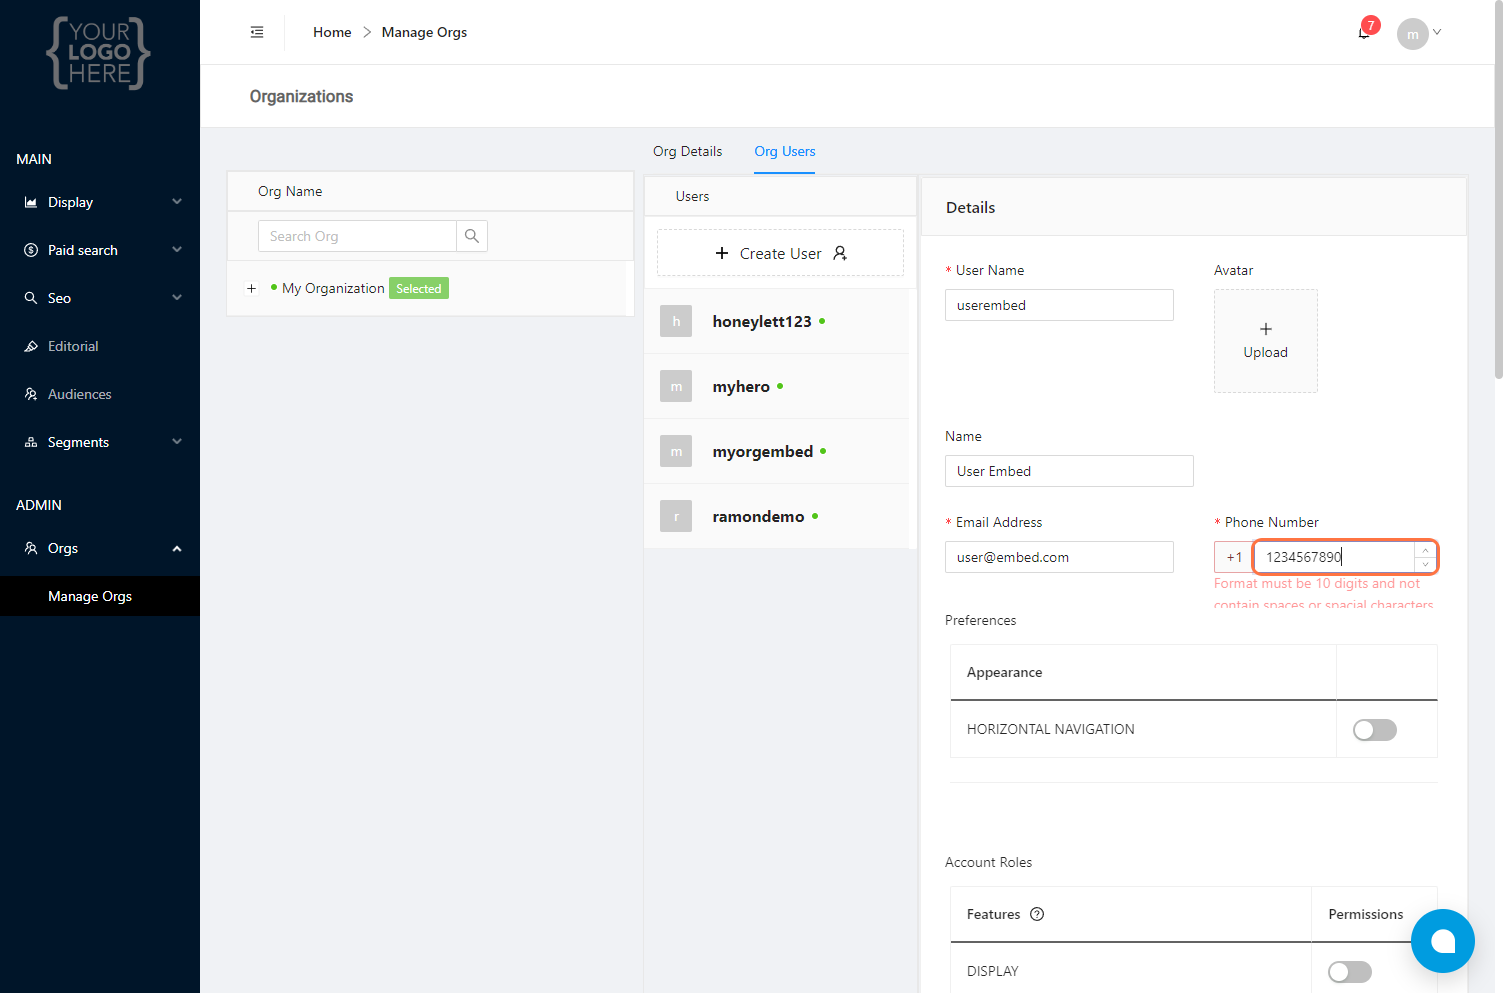This screenshot has height=993, width=1503.
Task: Open Audiences from the sidebar
Action: (x=79, y=394)
